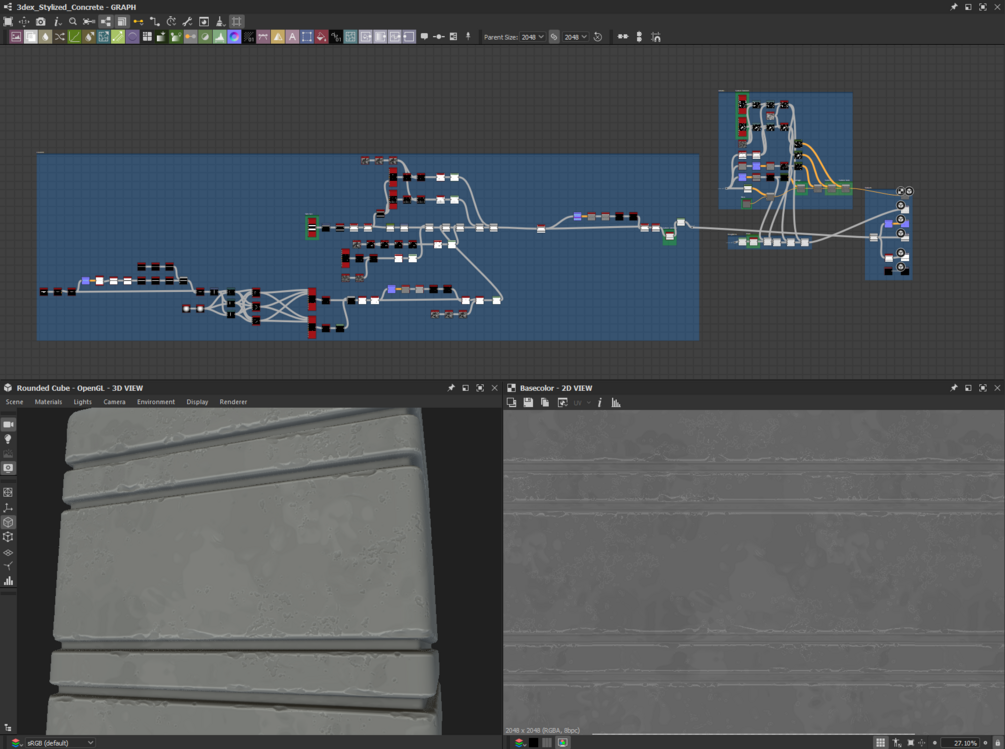Select the black background swatch in 2D view
Image resolution: width=1005 pixels, height=749 pixels.
533,743
